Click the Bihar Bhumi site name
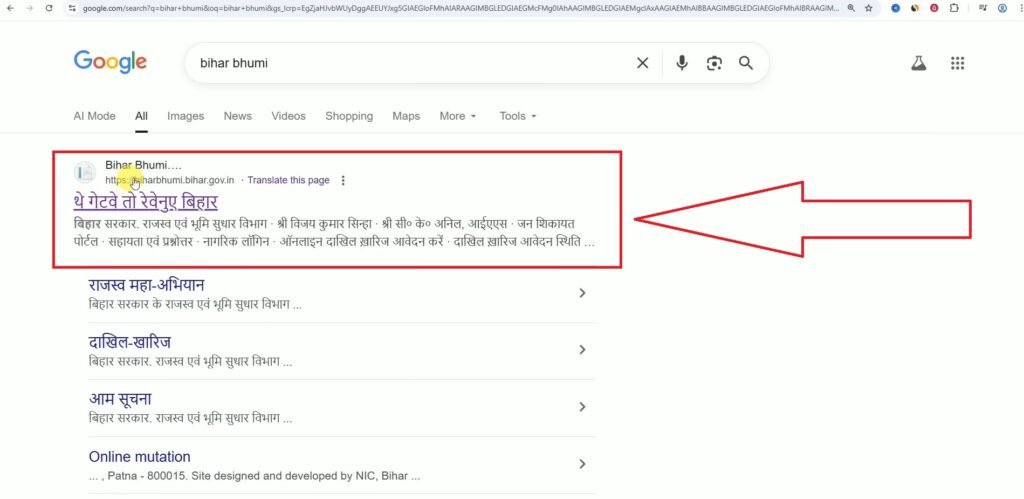Image resolution: width=1024 pixels, height=499 pixels. (143, 165)
